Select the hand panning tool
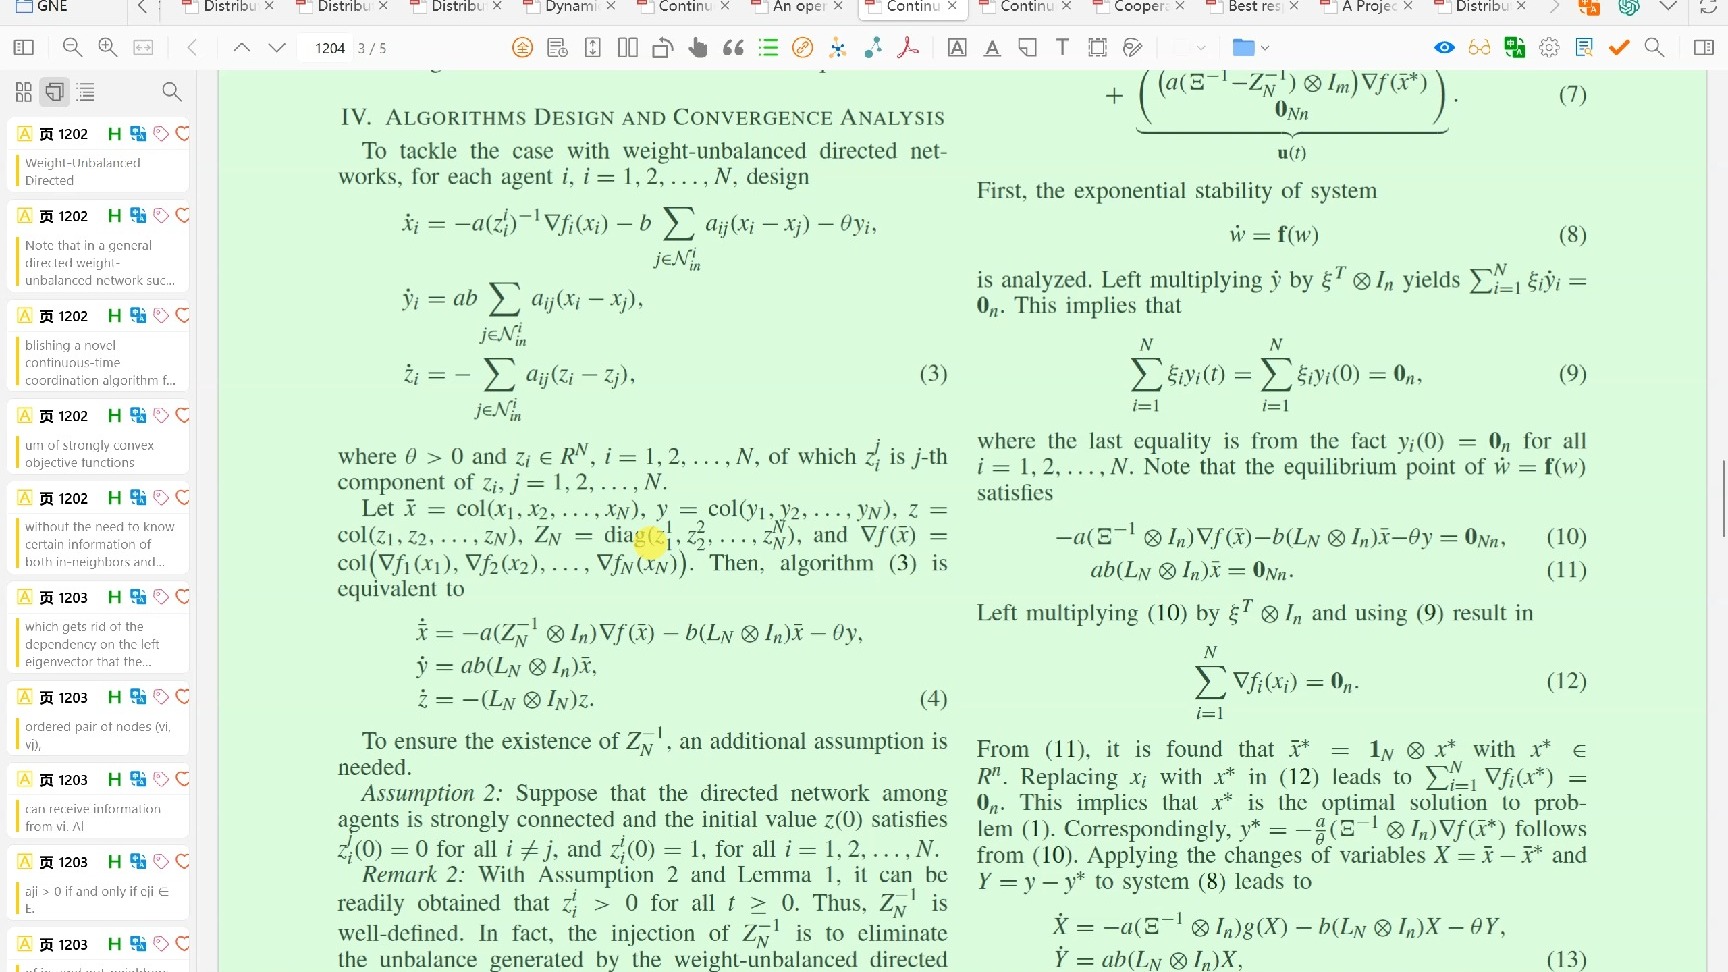1728x972 pixels. (x=698, y=47)
